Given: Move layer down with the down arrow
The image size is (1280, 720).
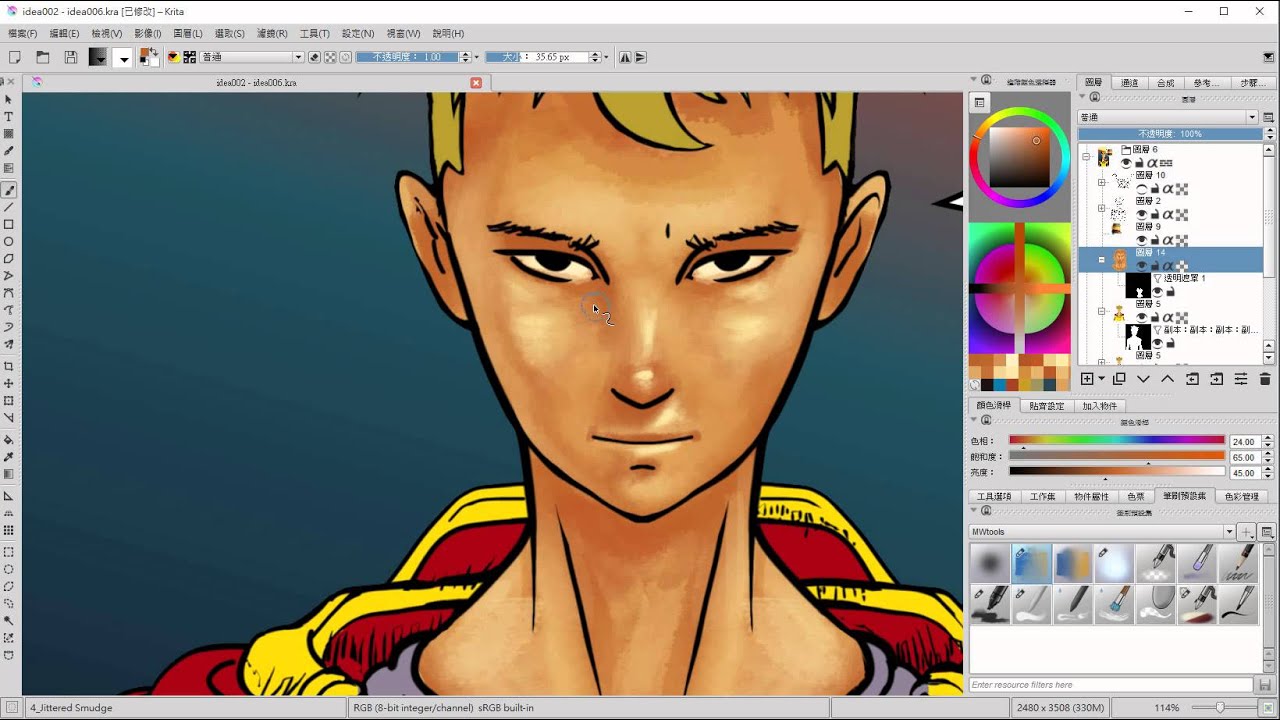Looking at the screenshot, I should tap(1143, 379).
